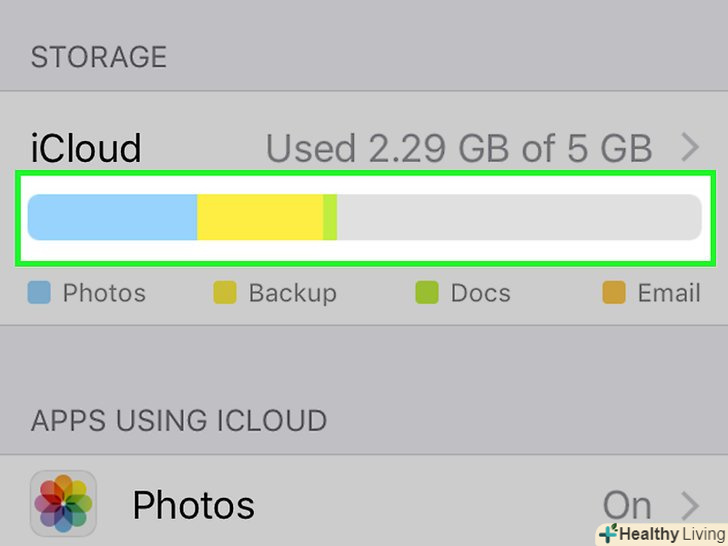Tap "Used 2.29 GB of 5 GB" text
Image resolution: width=728 pixels, height=546 pixels.
(459, 149)
